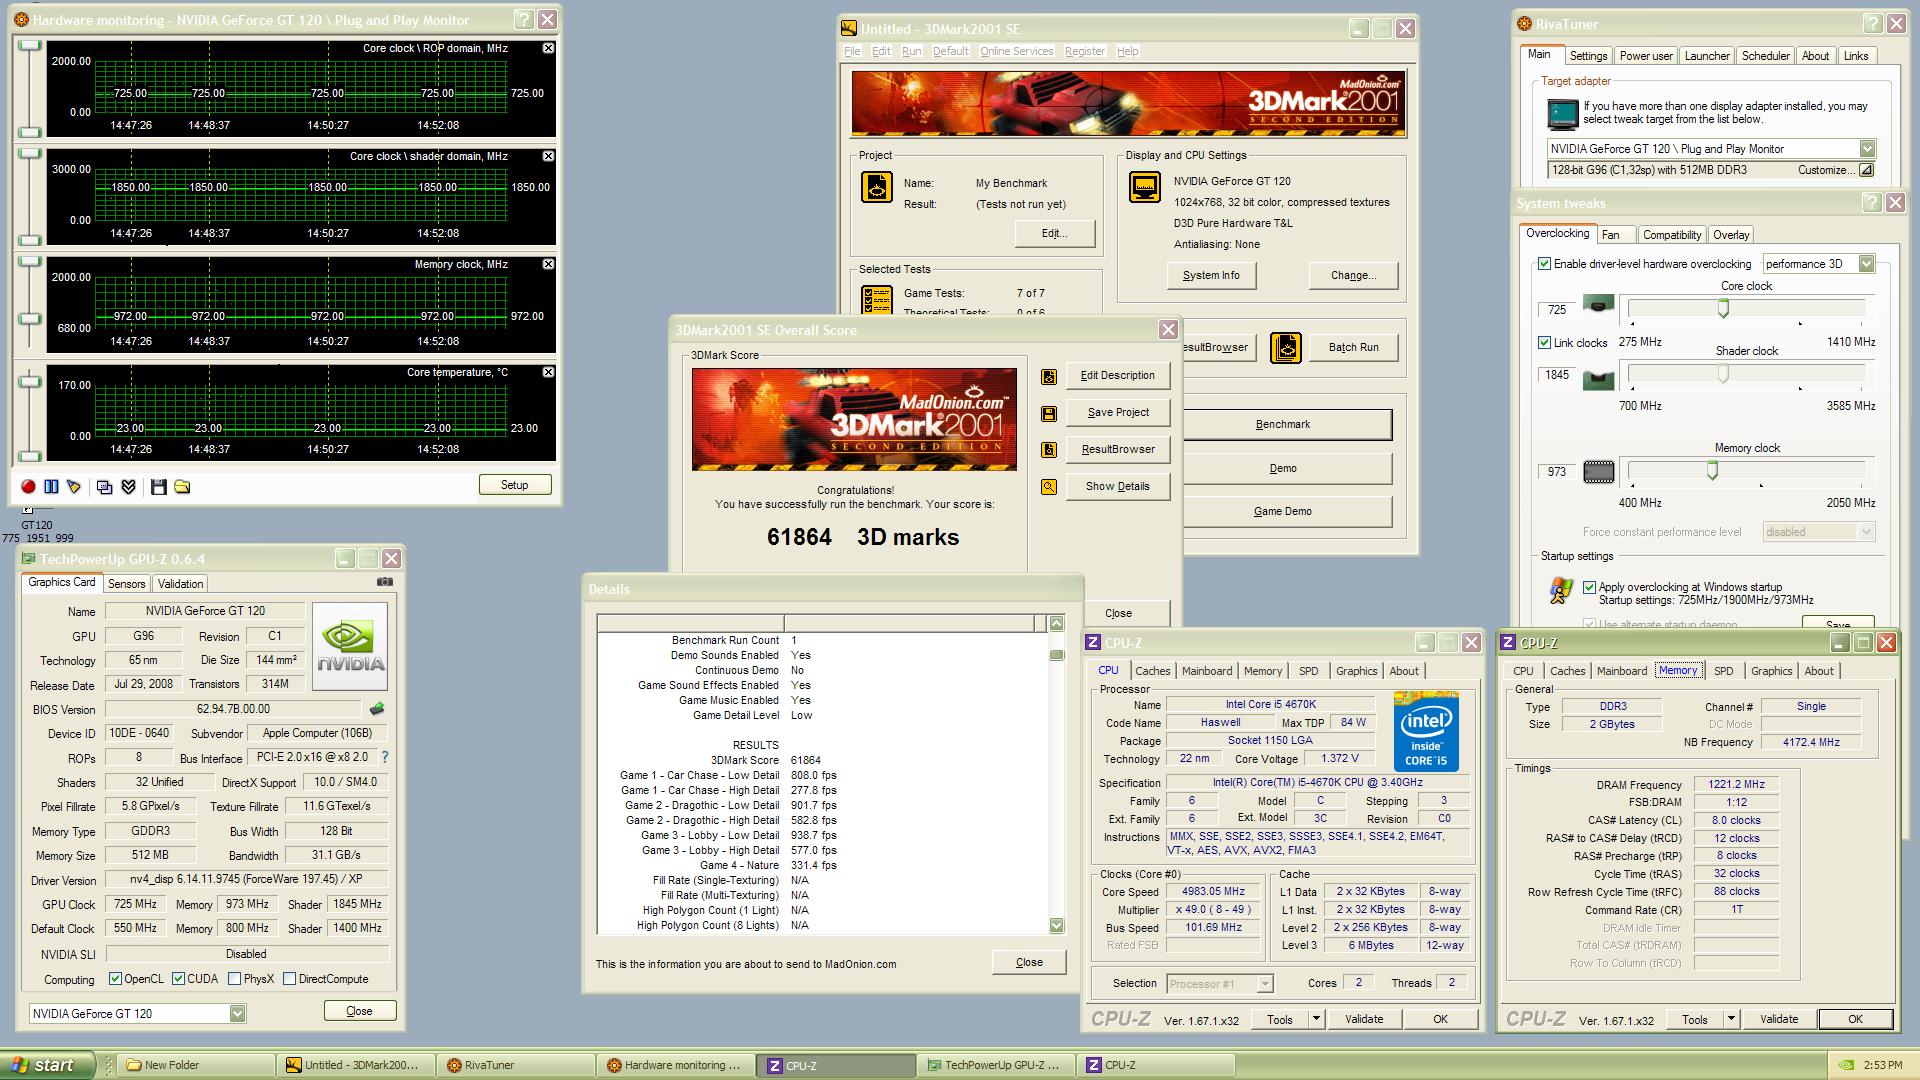Viewport: 1920px width, 1080px height.
Task: Clear monitoring history with broom icon
Action: [74, 487]
